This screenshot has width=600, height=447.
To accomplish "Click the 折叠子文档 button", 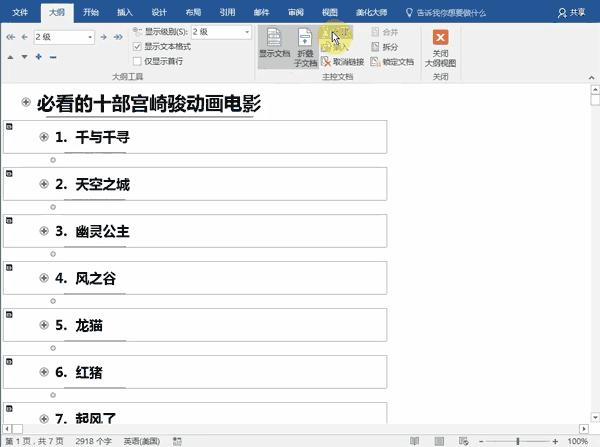I will pos(305,47).
